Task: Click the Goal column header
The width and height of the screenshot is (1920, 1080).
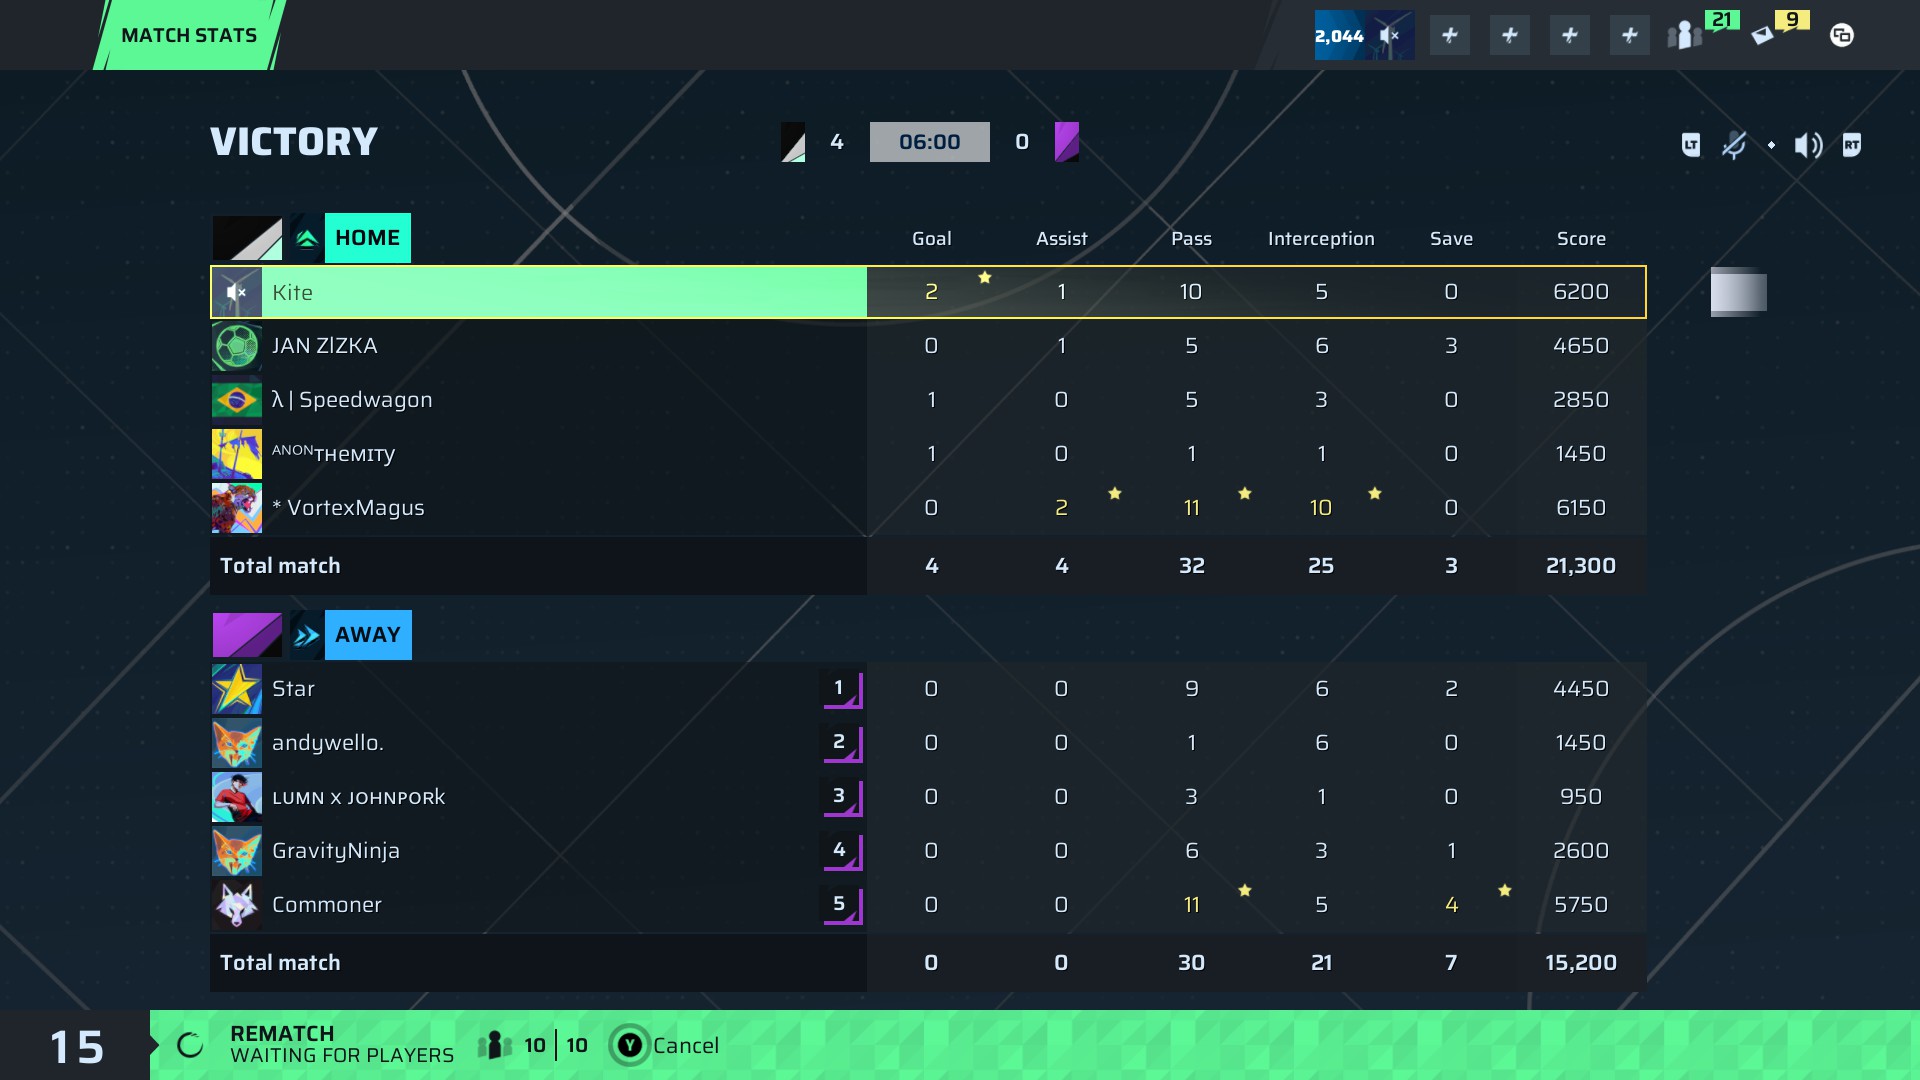Action: tap(931, 239)
